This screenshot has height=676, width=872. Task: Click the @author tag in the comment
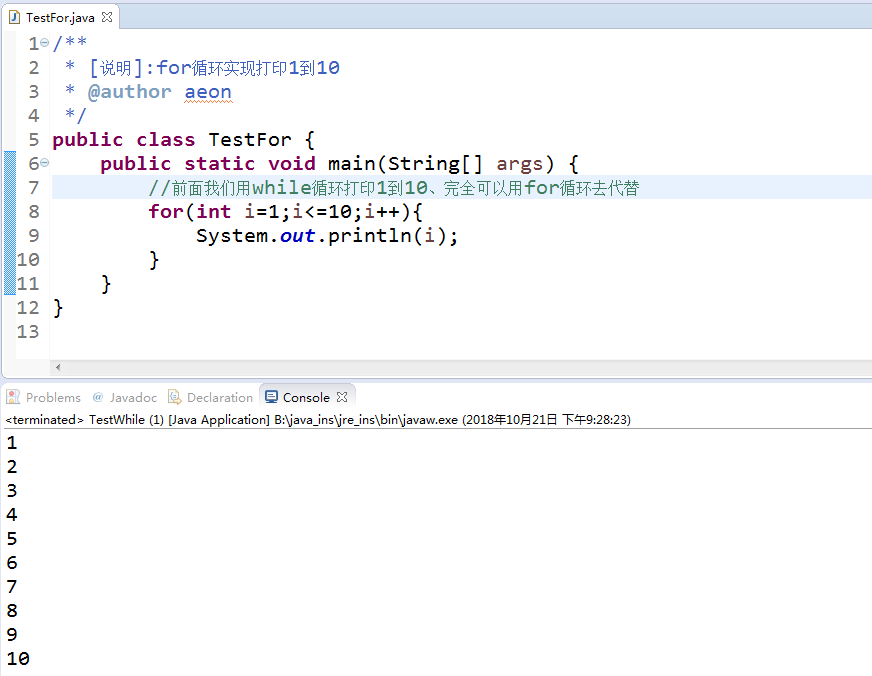[130, 92]
